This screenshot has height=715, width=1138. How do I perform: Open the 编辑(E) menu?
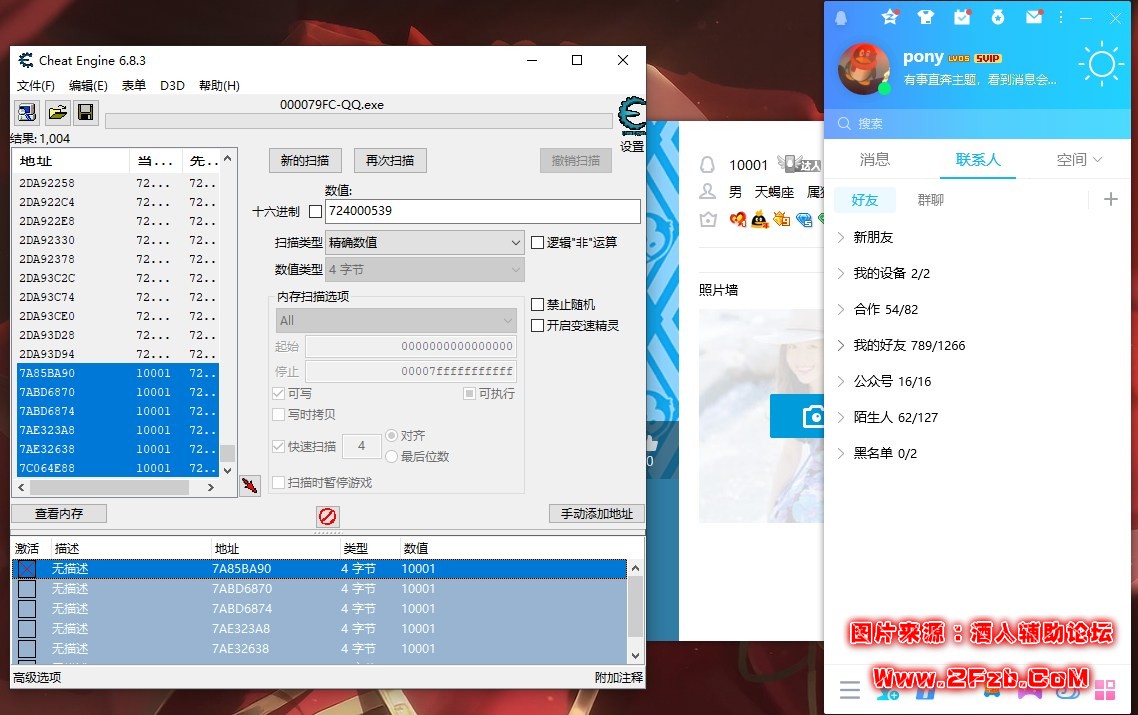[x=88, y=86]
